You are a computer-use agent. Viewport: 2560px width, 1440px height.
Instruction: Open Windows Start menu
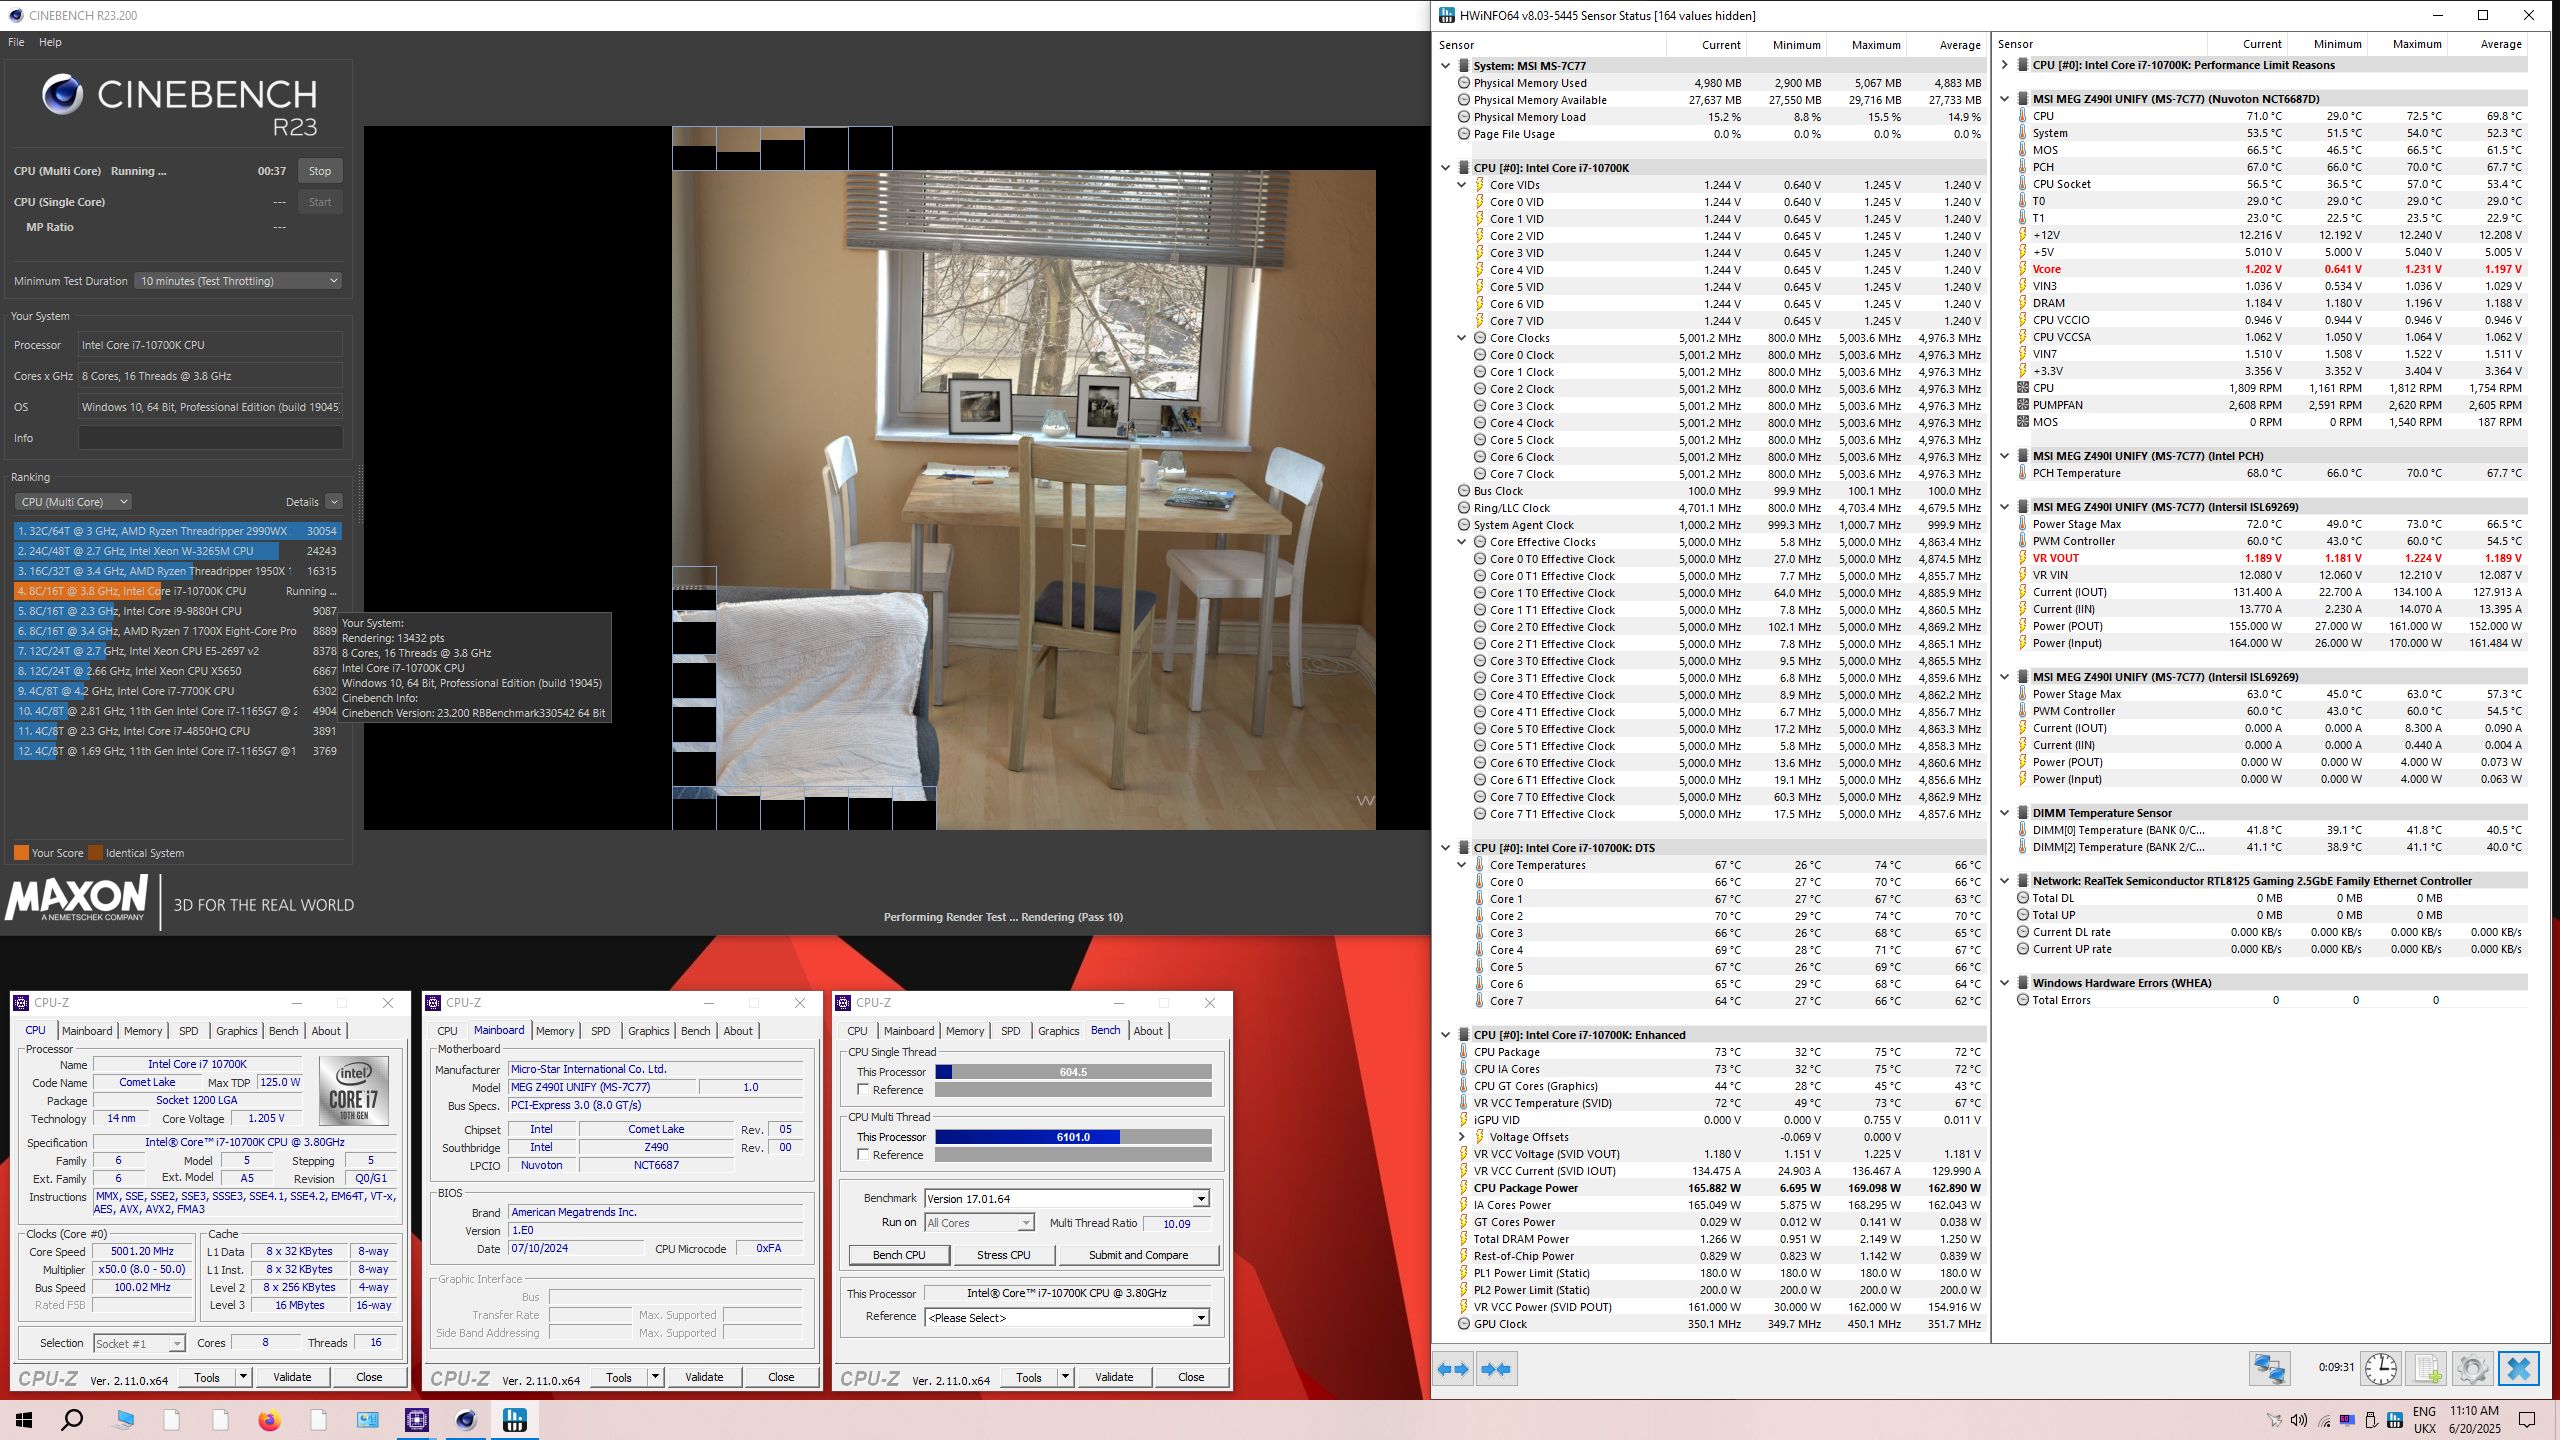pos(24,1420)
